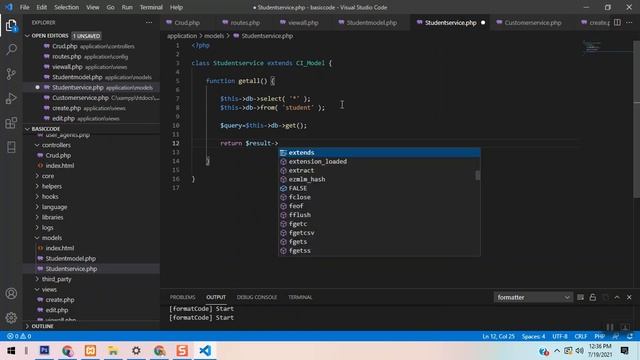Click the PHP language mode in status bar
Screen dimensions: 640x360
pyautogui.click(x=599, y=336)
